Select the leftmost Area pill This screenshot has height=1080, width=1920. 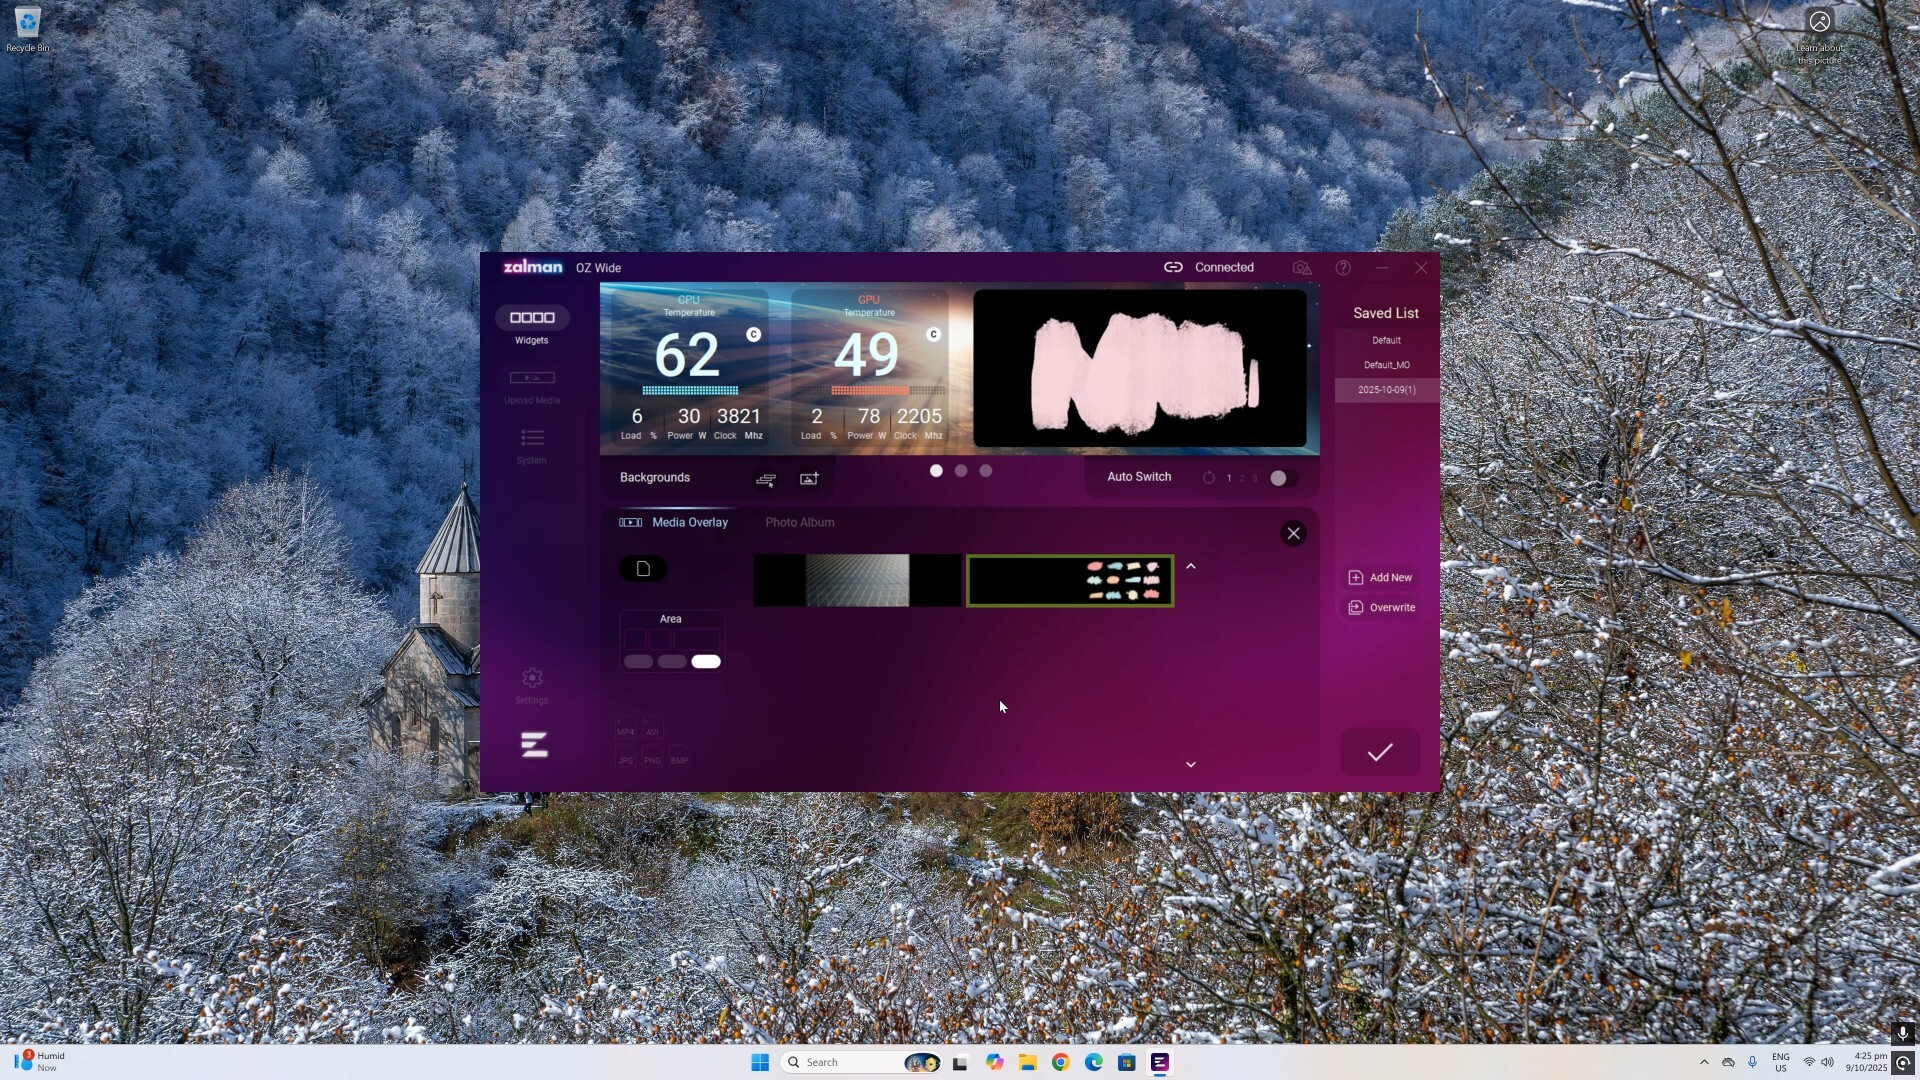pos(638,661)
